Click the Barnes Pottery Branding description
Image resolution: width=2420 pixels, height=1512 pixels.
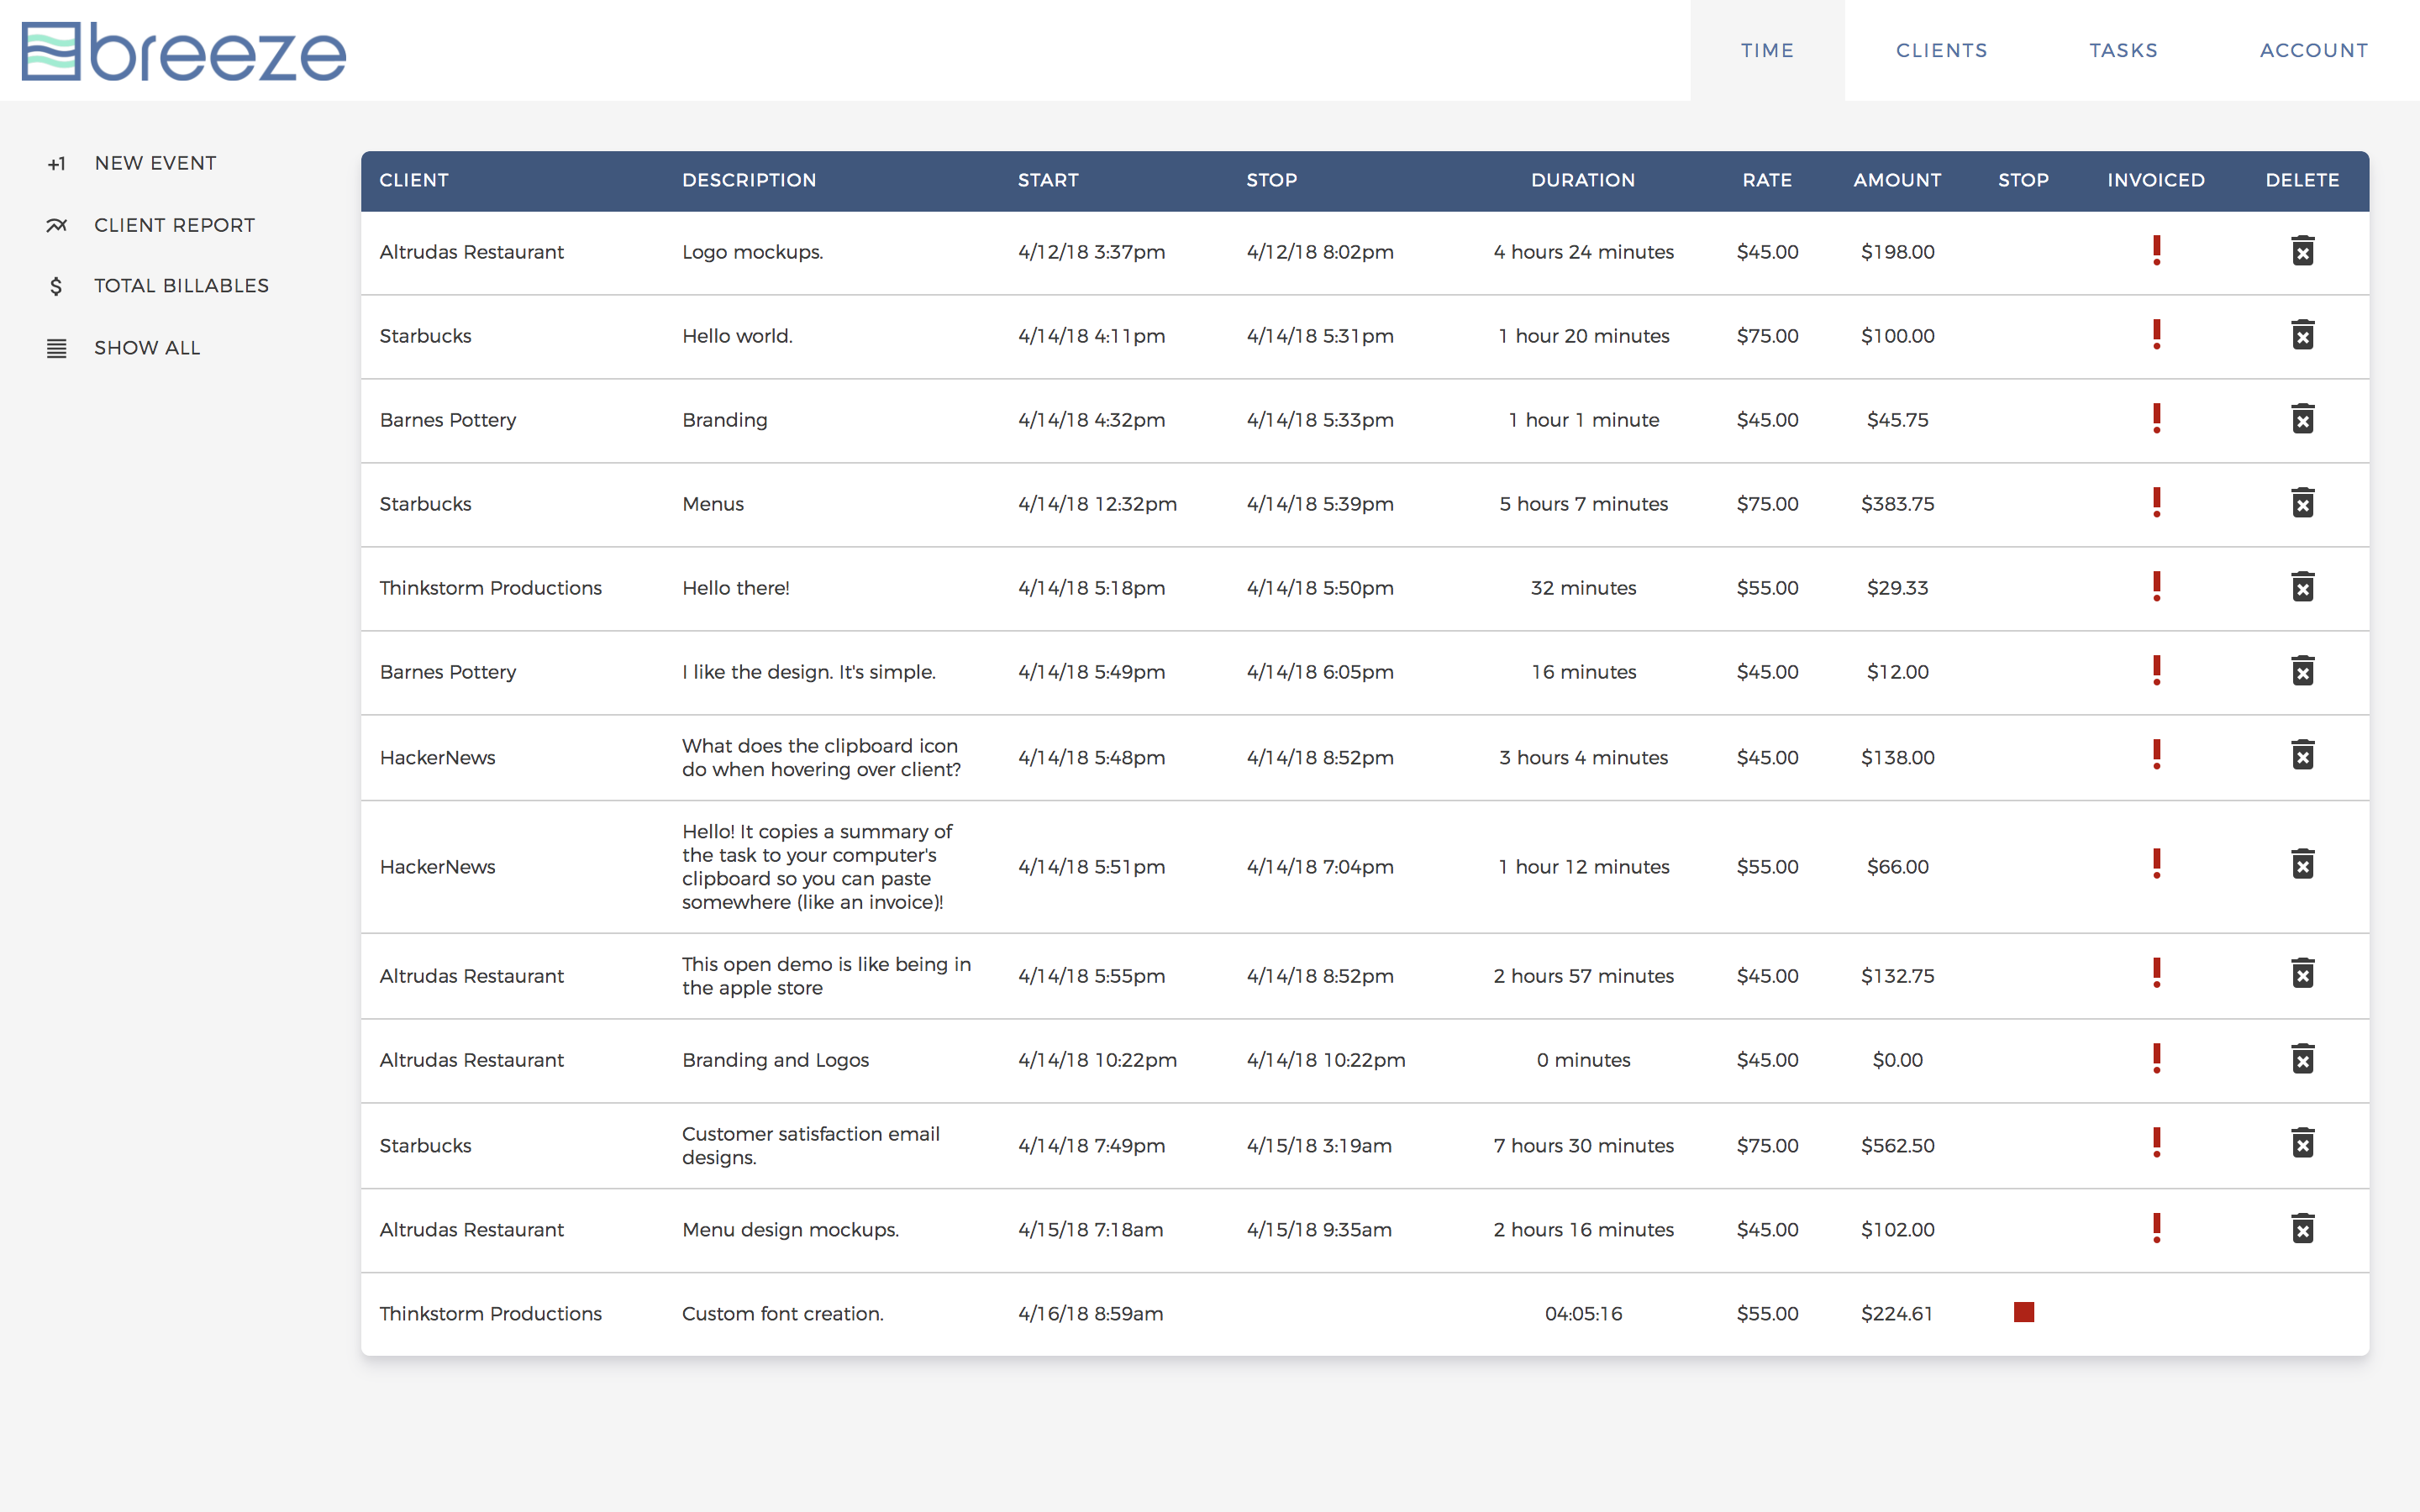click(724, 420)
